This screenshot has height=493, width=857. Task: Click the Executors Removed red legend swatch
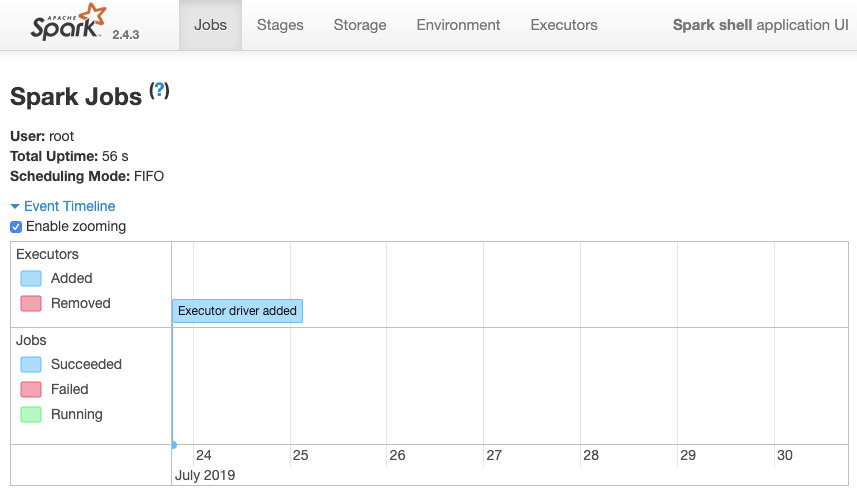click(x=31, y=303)
